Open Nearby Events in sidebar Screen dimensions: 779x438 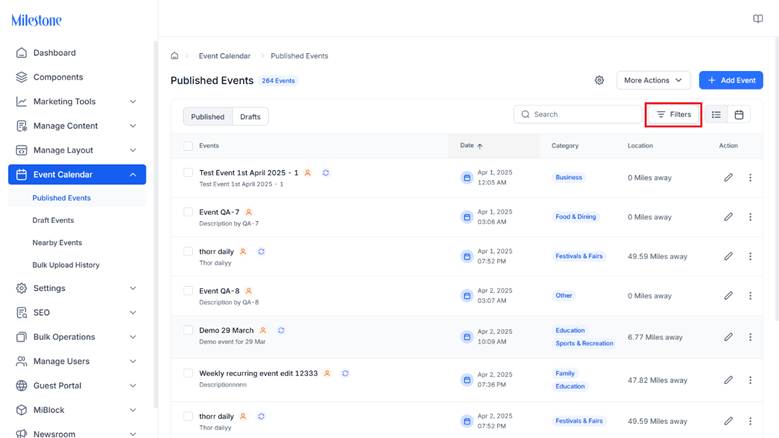click(57, 242)
